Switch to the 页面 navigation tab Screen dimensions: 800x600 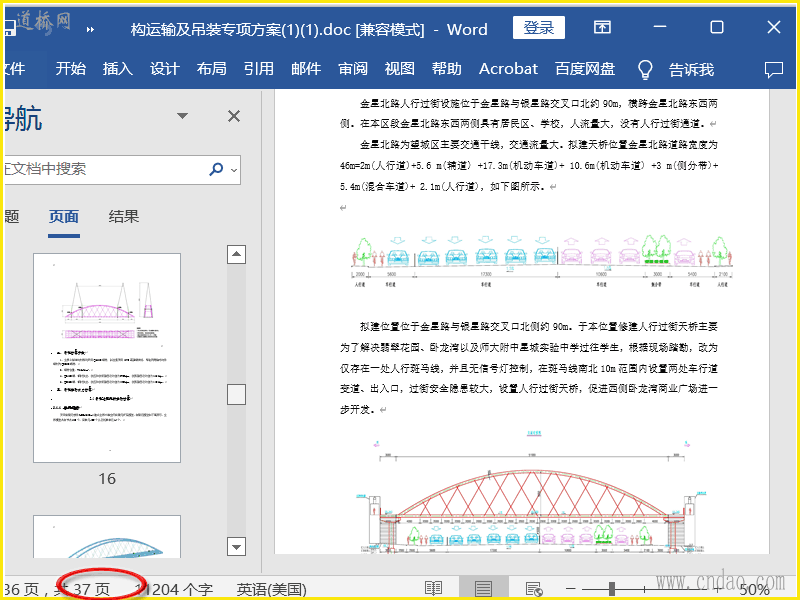coord(64,216)
